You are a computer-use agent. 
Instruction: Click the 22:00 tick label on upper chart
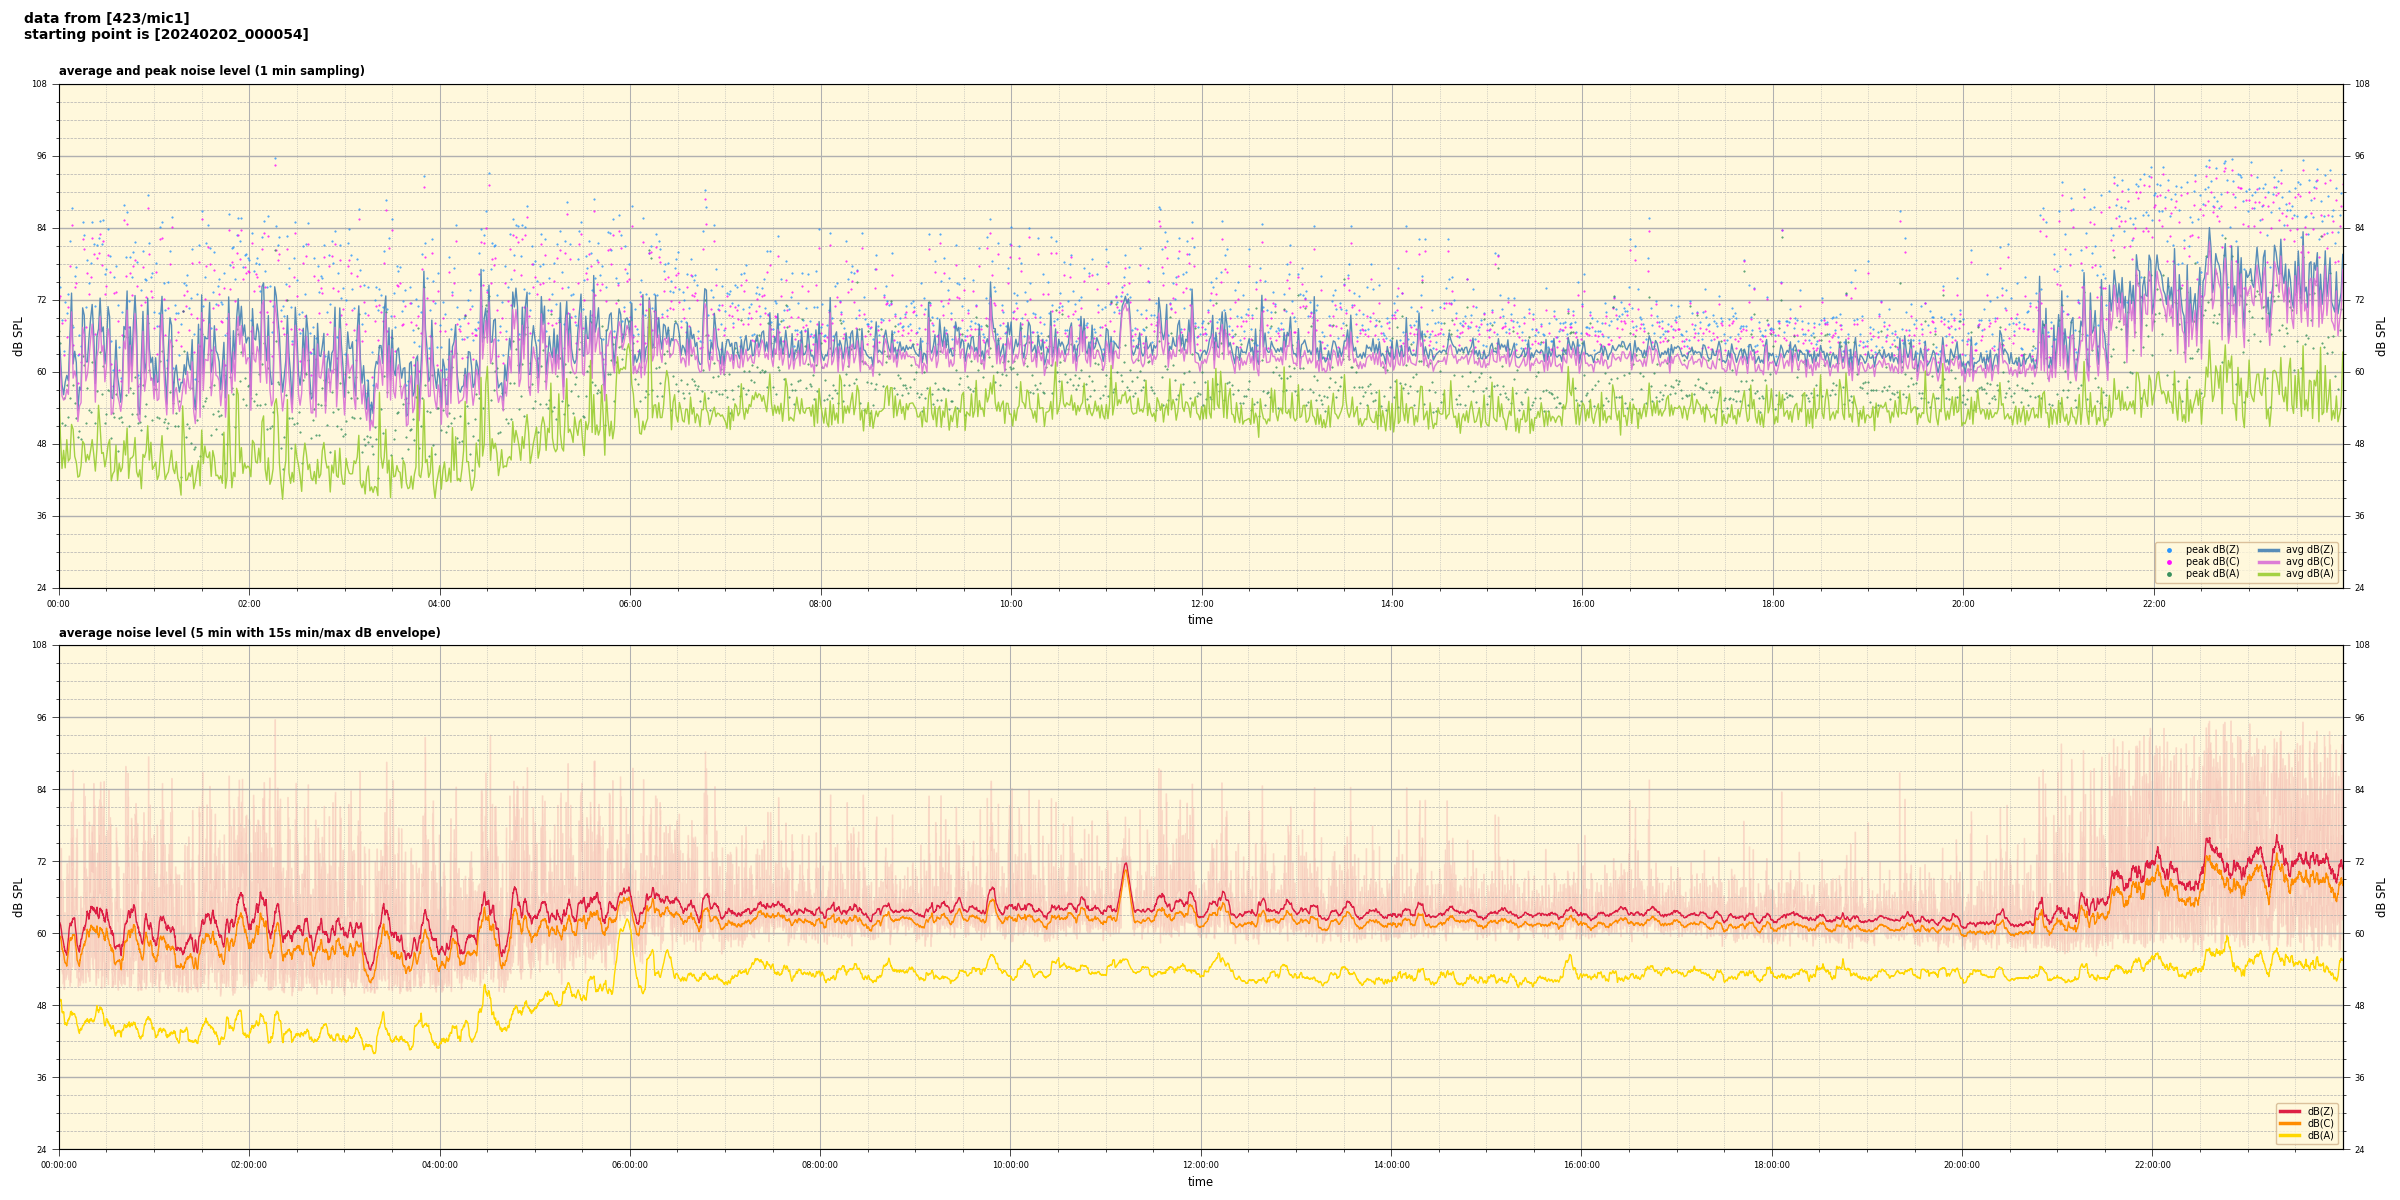point(2153,604)
